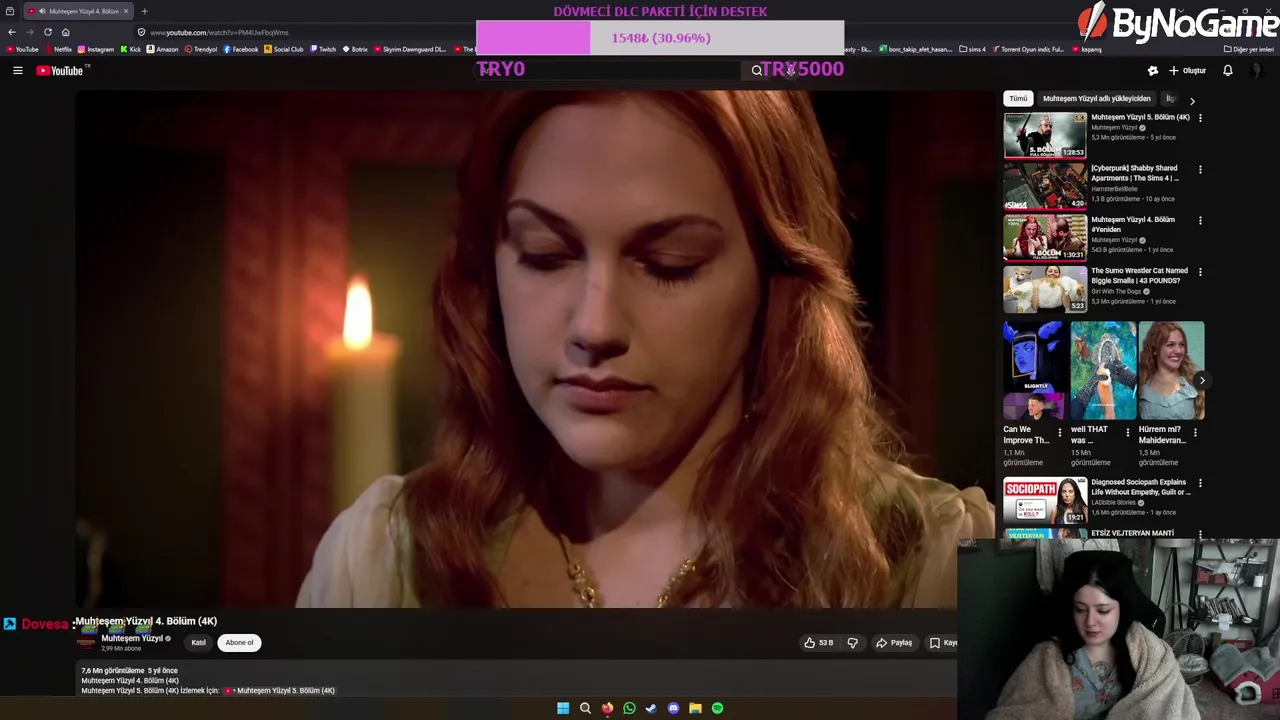Open the notifications bell
The width and height of the screenshot is (1280, 720).
pyautogui.click(x=1227, y=70)
